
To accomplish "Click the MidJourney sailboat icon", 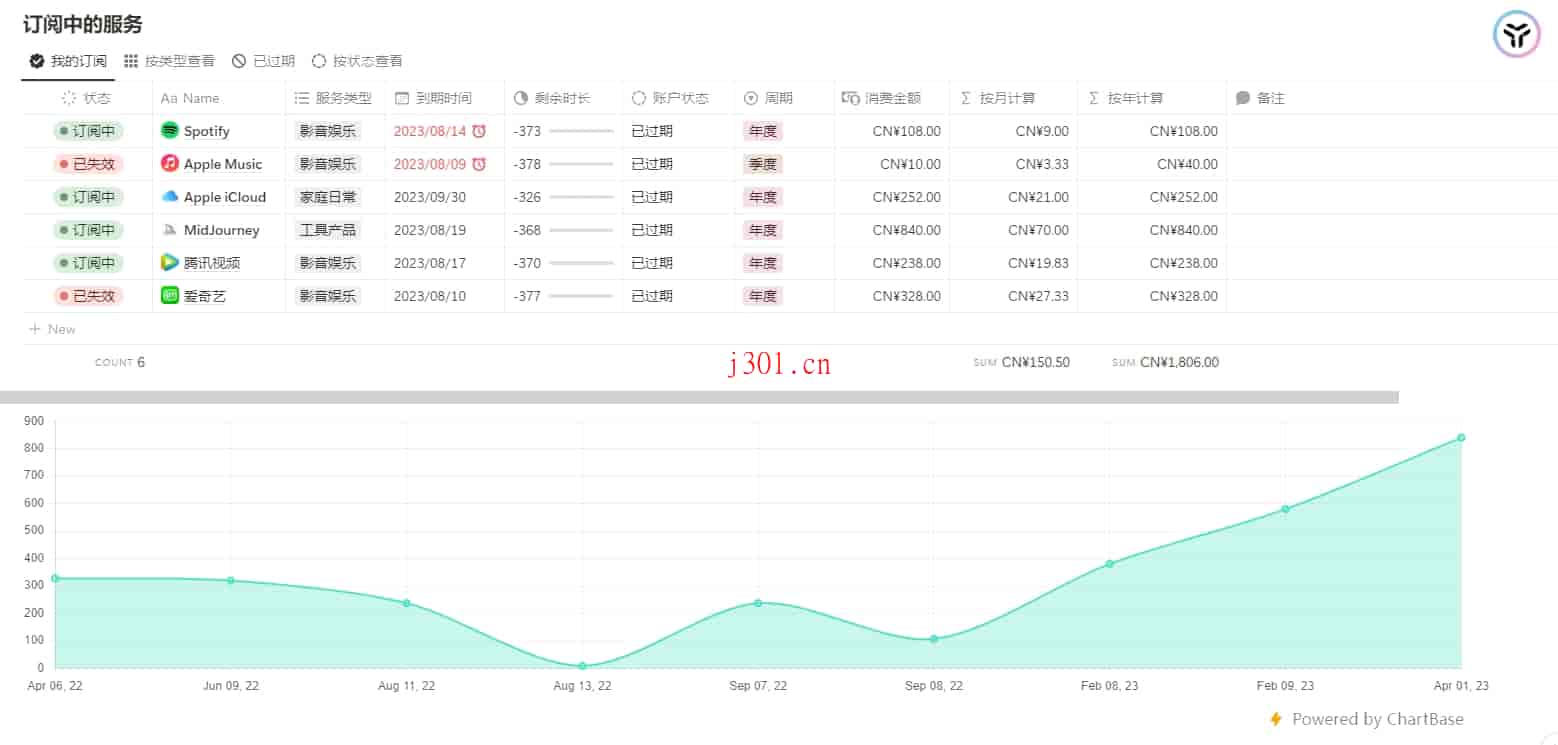I will point(170,230).
